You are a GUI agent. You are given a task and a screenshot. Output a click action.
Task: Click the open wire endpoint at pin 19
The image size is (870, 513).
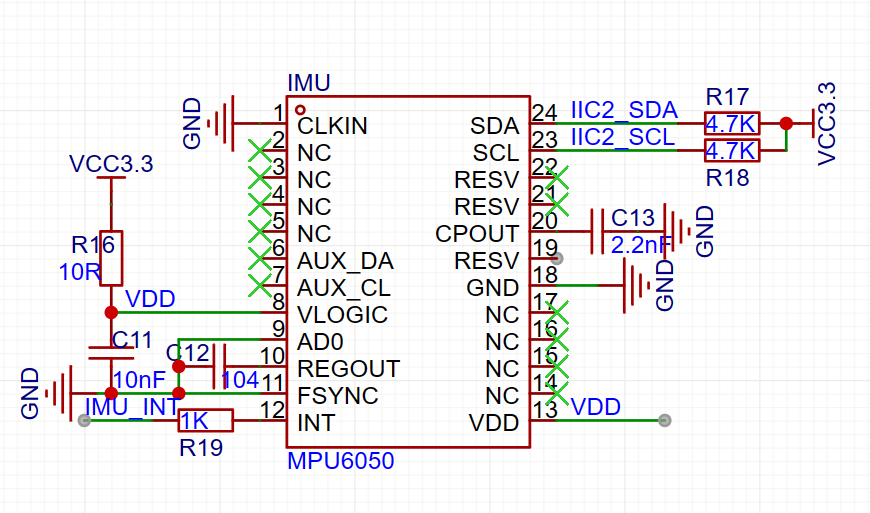point(557,258)
